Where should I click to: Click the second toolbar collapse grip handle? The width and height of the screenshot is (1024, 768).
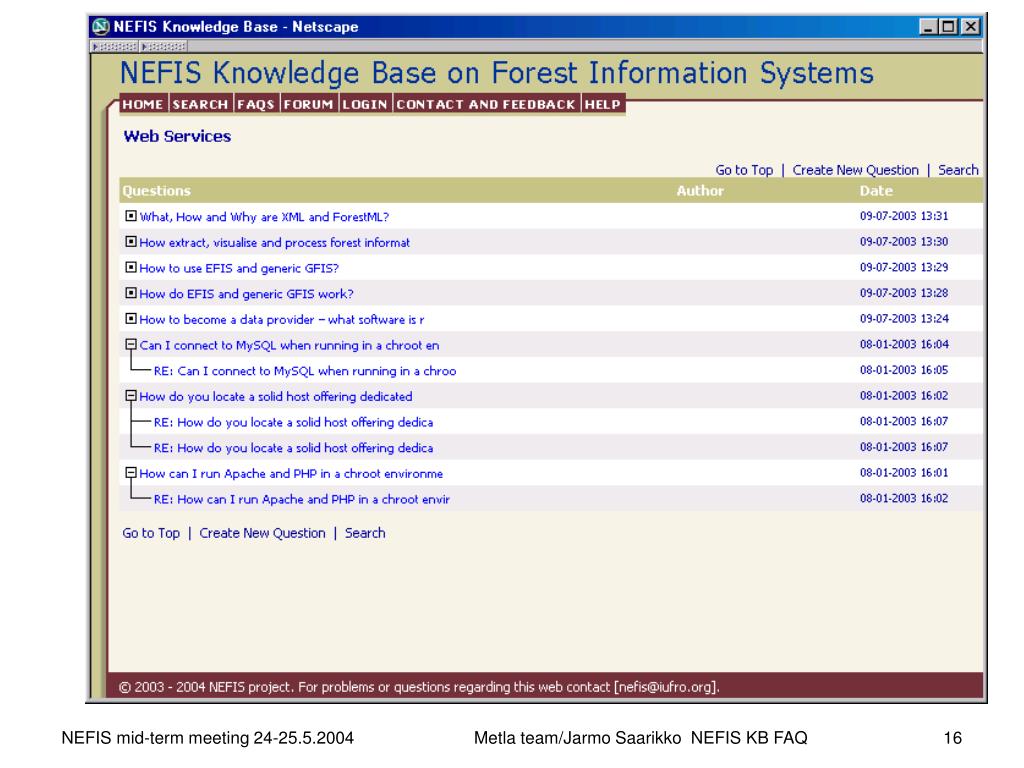(163, 46)
